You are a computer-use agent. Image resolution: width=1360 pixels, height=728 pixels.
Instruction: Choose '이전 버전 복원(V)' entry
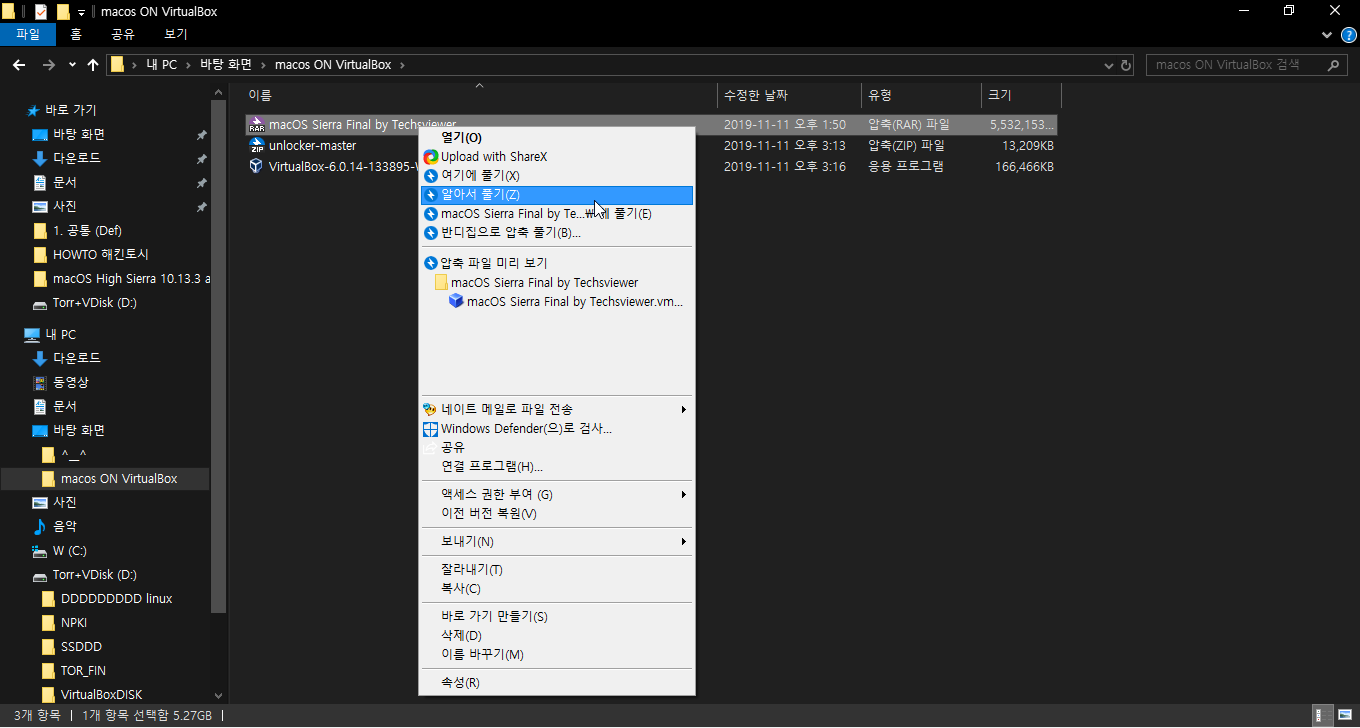(557, 513)
